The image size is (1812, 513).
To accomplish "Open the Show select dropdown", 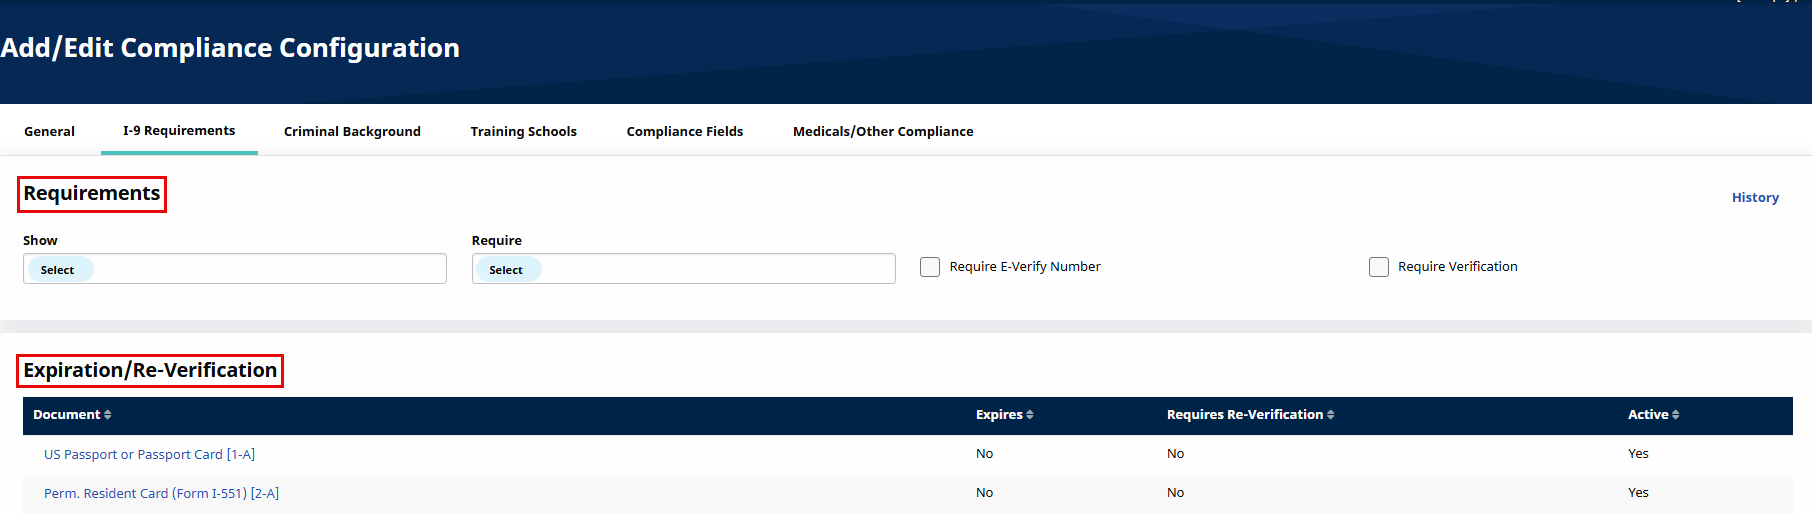I will point(234,269).
